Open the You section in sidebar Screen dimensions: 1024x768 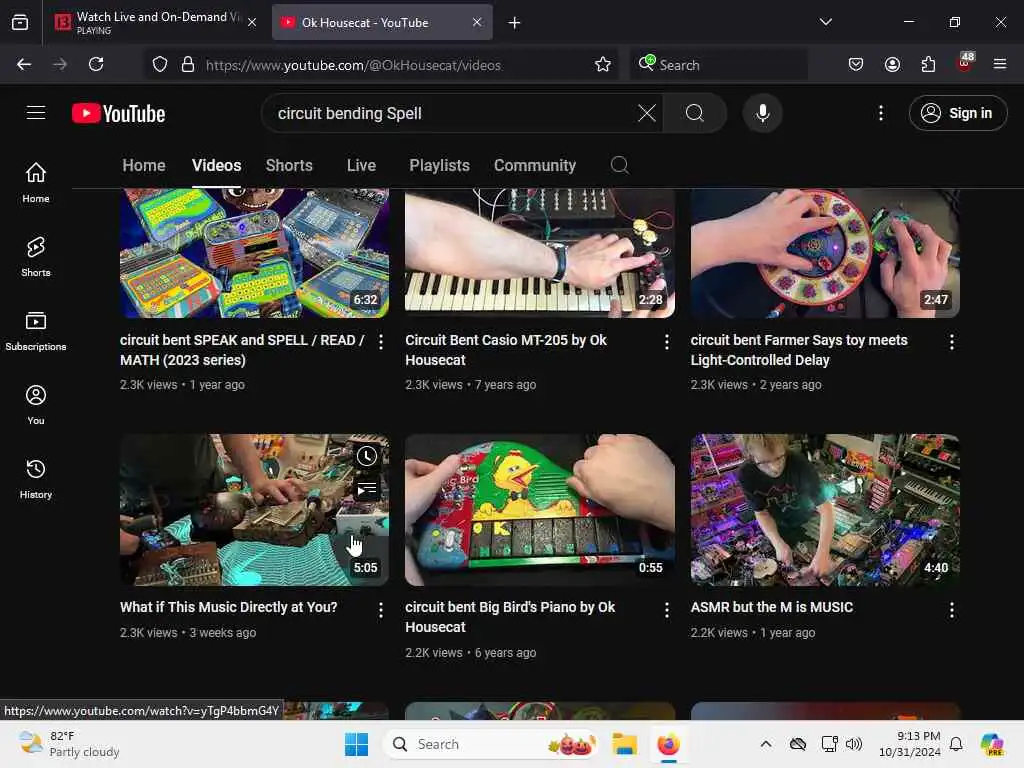(36, 405)
